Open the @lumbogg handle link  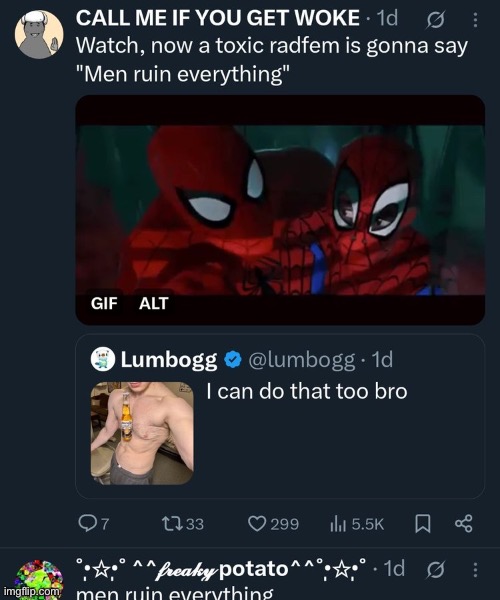pos(302,359)
